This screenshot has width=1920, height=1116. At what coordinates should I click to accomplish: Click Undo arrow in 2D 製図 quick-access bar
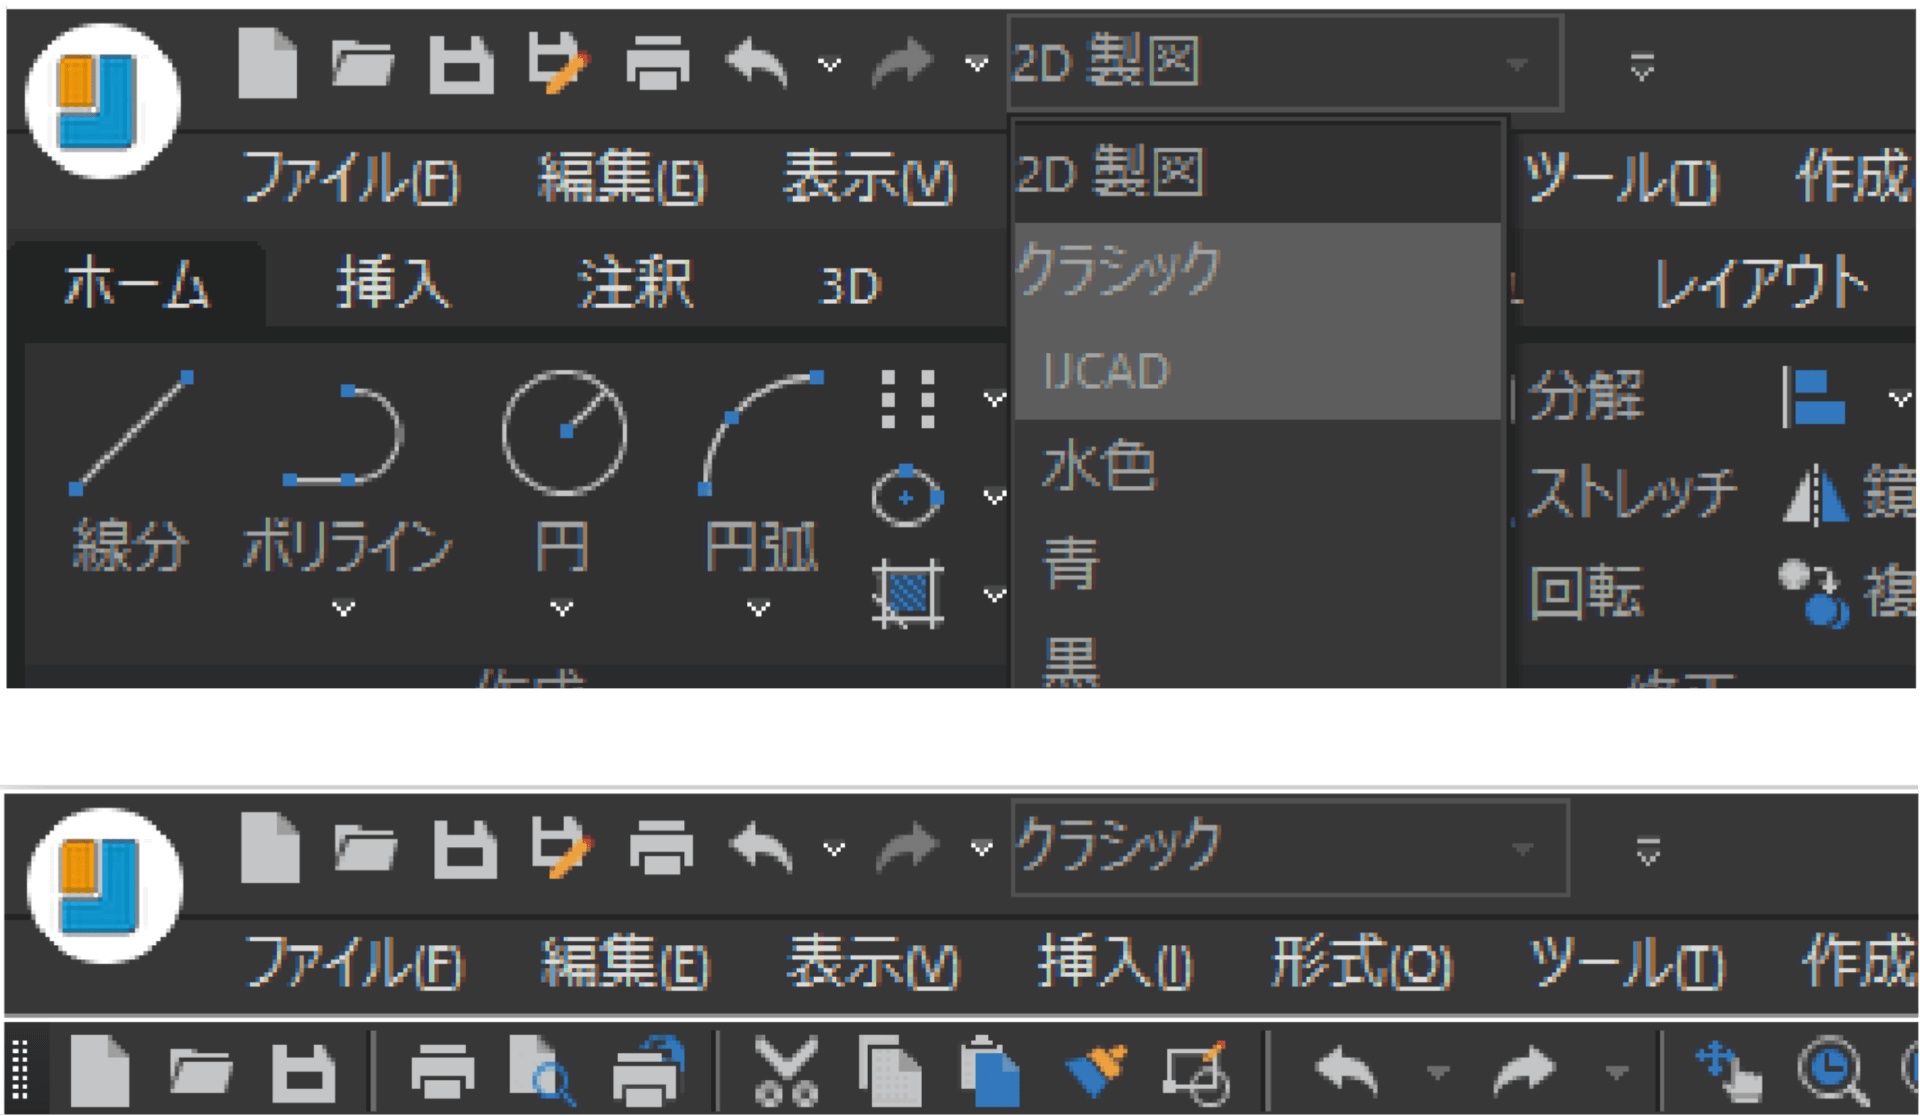click(757, 63)
